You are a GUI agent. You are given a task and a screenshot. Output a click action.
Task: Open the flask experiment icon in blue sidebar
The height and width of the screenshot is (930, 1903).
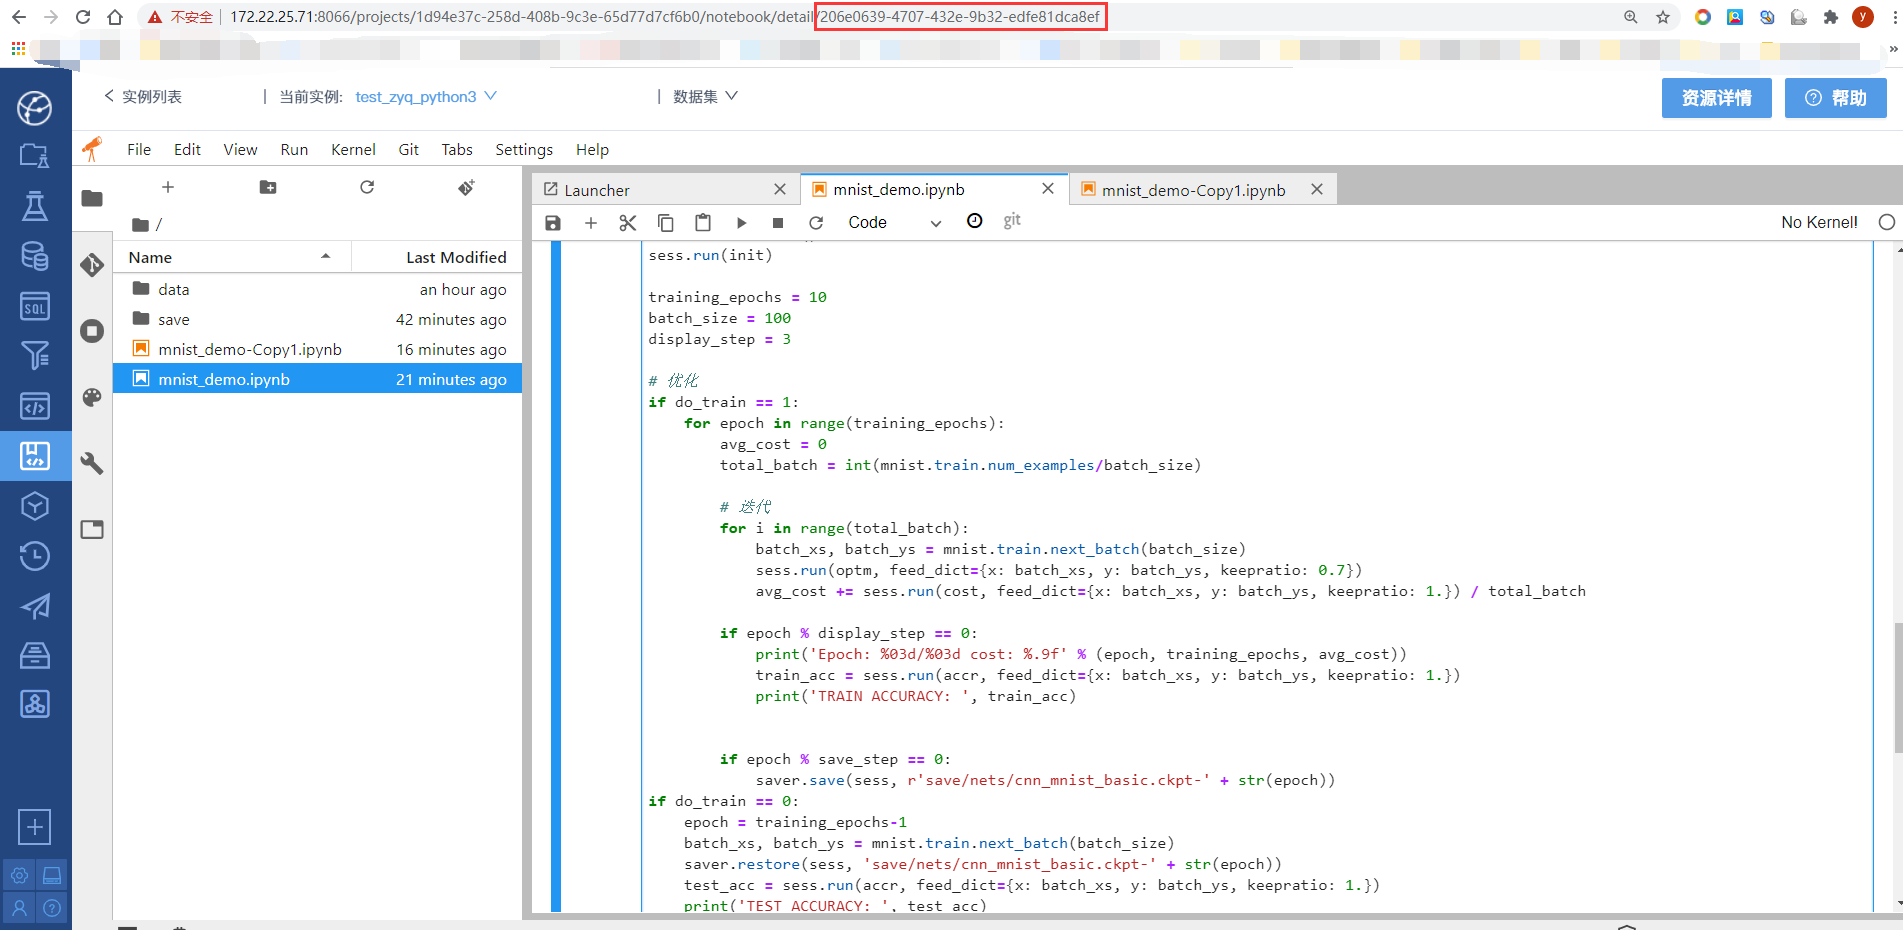tap(35, 206)
